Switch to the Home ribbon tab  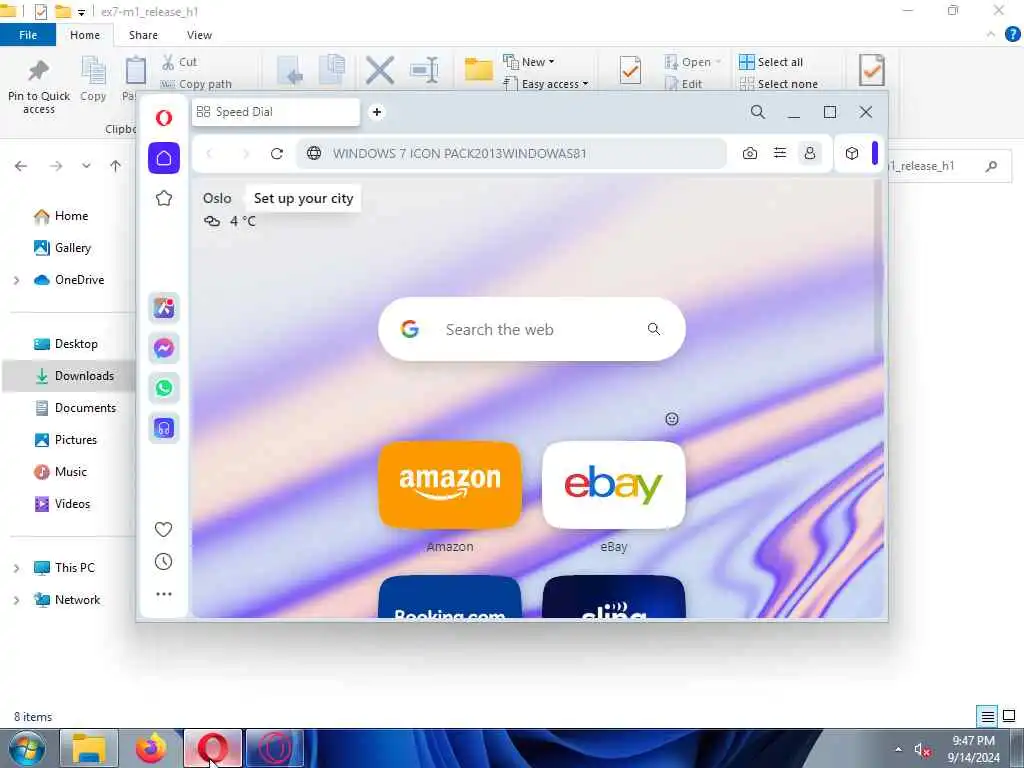85,35
